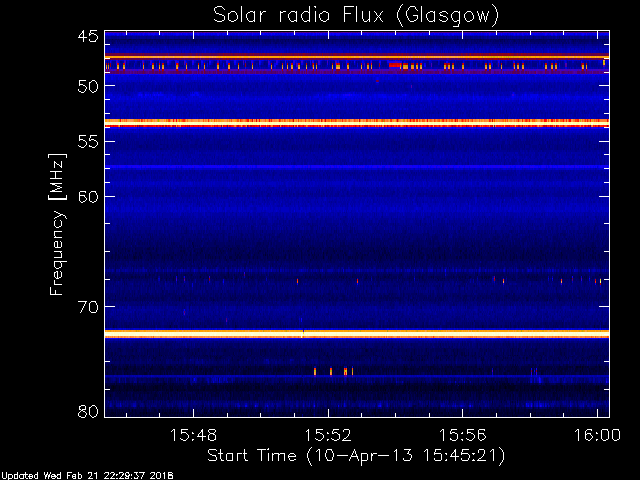Screen dimensions: 640x480
Task: Click the 16:00 time tick label
Action: [x=597, y=435]
